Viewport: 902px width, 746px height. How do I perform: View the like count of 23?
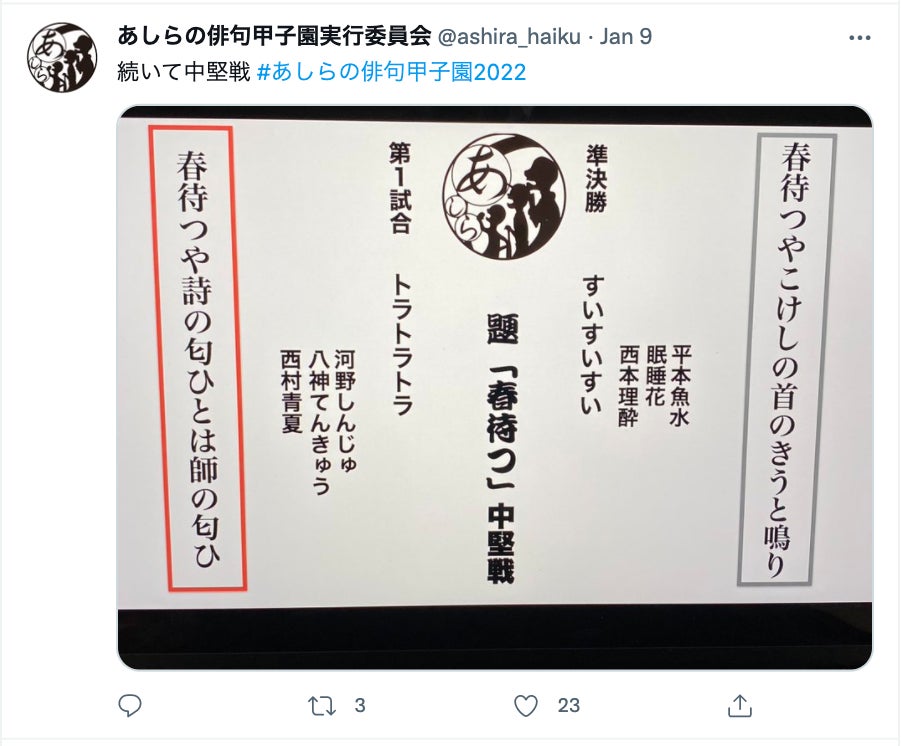(x=568, y=706)
